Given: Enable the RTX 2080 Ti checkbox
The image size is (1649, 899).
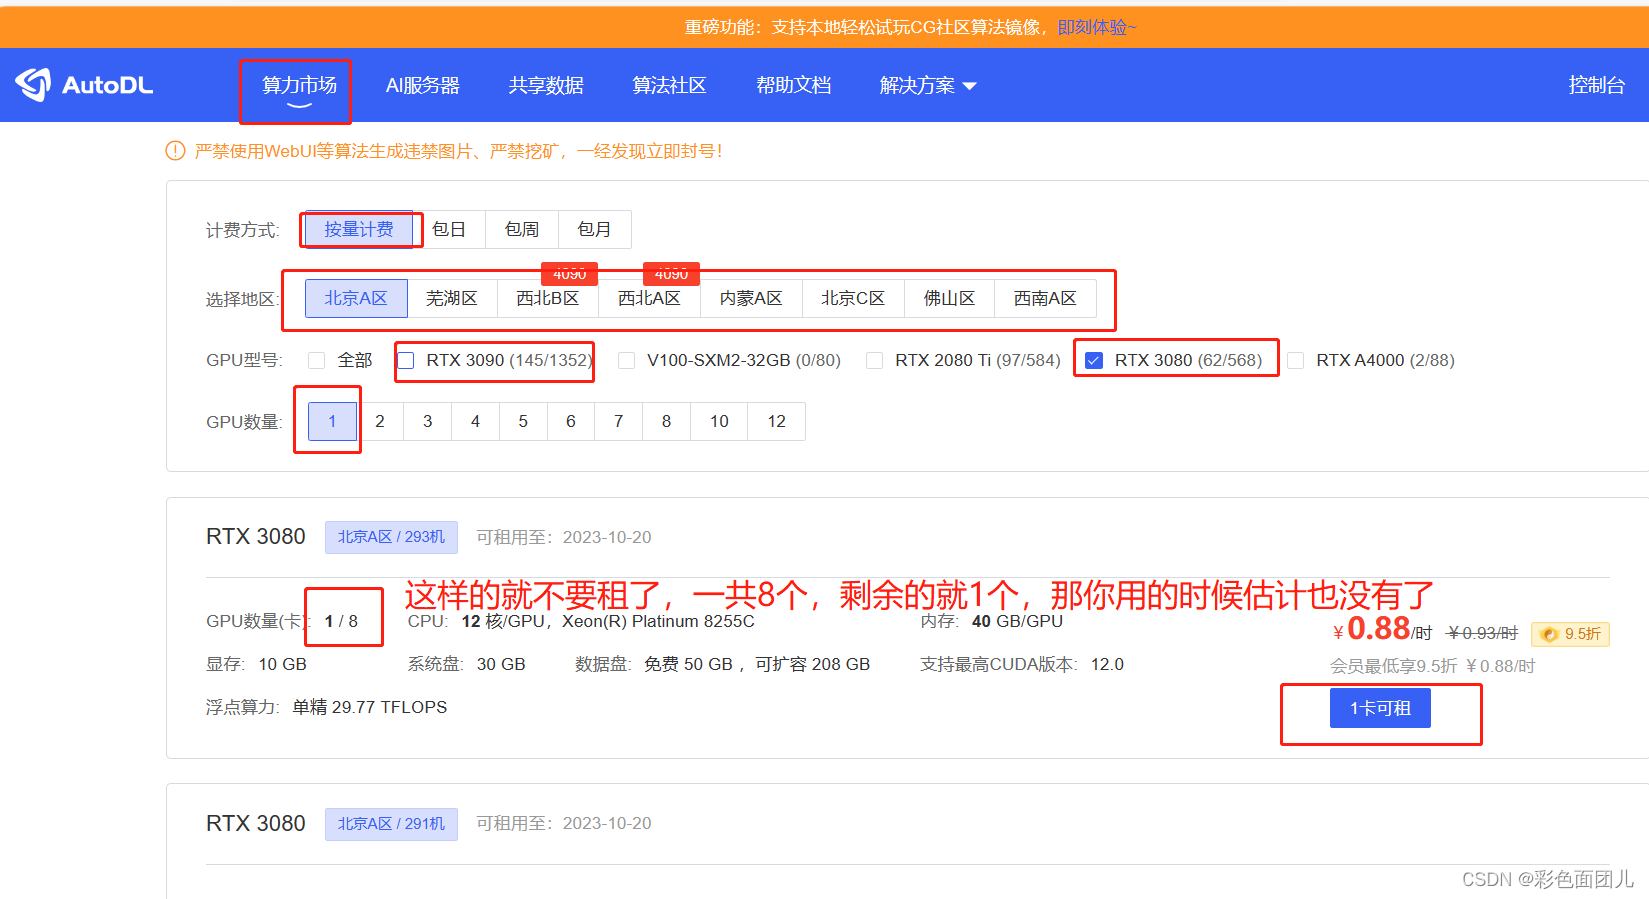Looking at the screenshot, I should coord(875,361).
